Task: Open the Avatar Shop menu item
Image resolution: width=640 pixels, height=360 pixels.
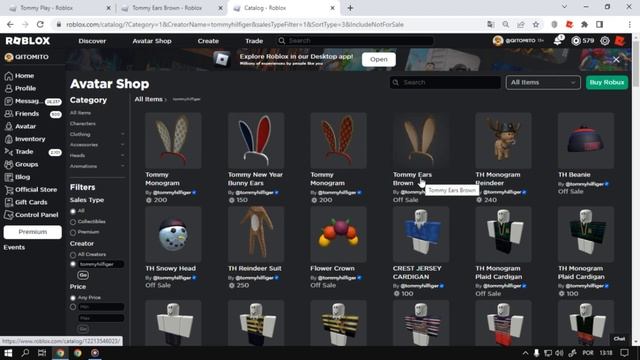Action: [x=152, y=41]
